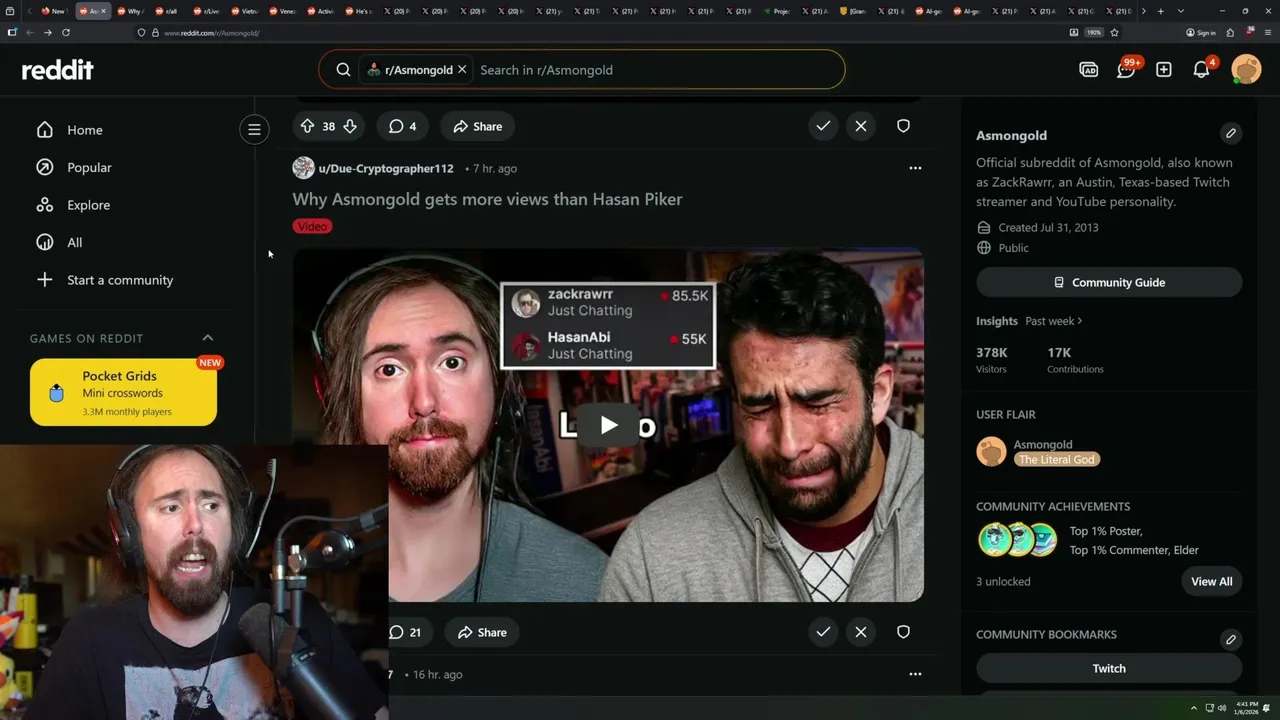This screenshot has width=1280, height=720.
Task: Open the profile u/Due-Cryptographer112
Action: click(x=385, y=168)
